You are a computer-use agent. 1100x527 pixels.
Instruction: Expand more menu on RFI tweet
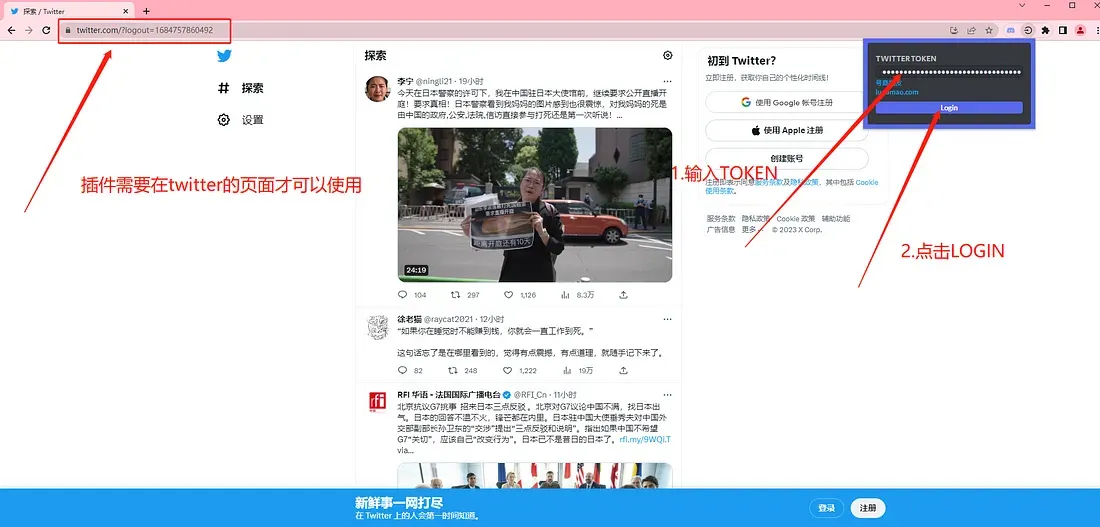tap(668, 394)
